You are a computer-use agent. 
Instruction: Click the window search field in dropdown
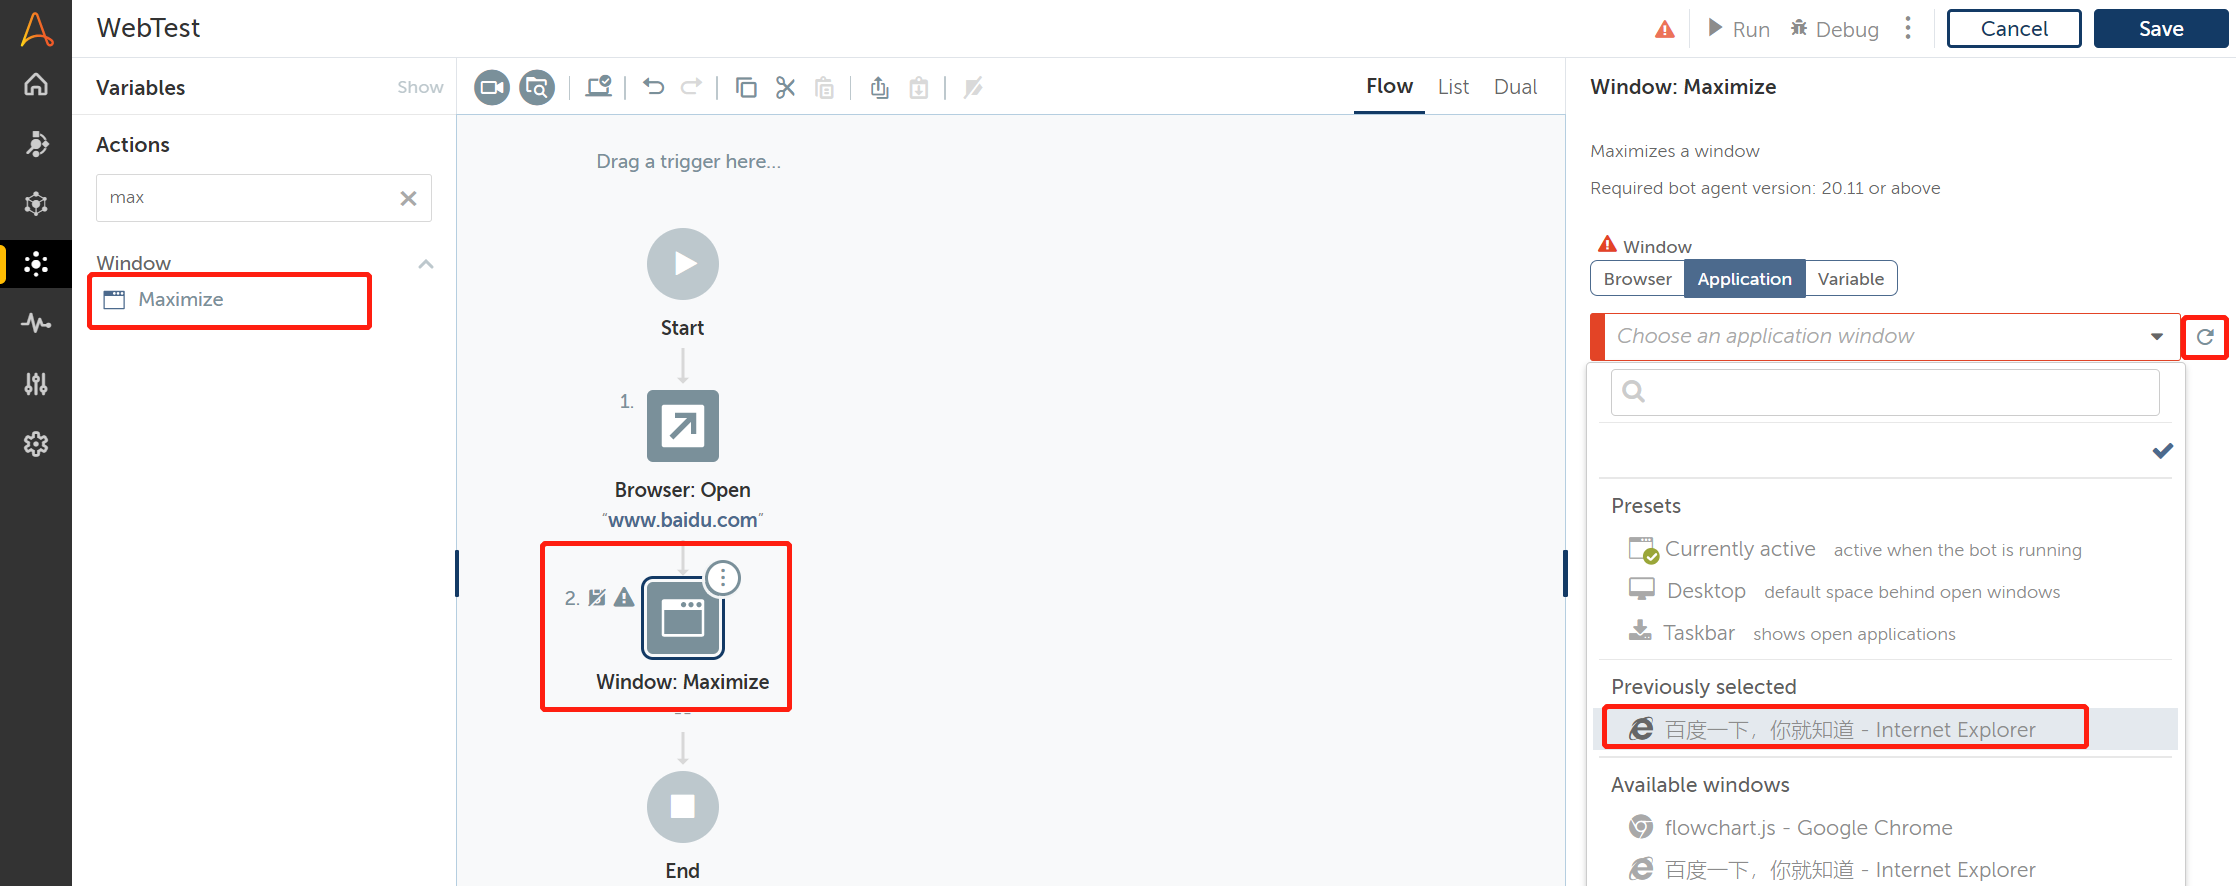pos(1885,392)
